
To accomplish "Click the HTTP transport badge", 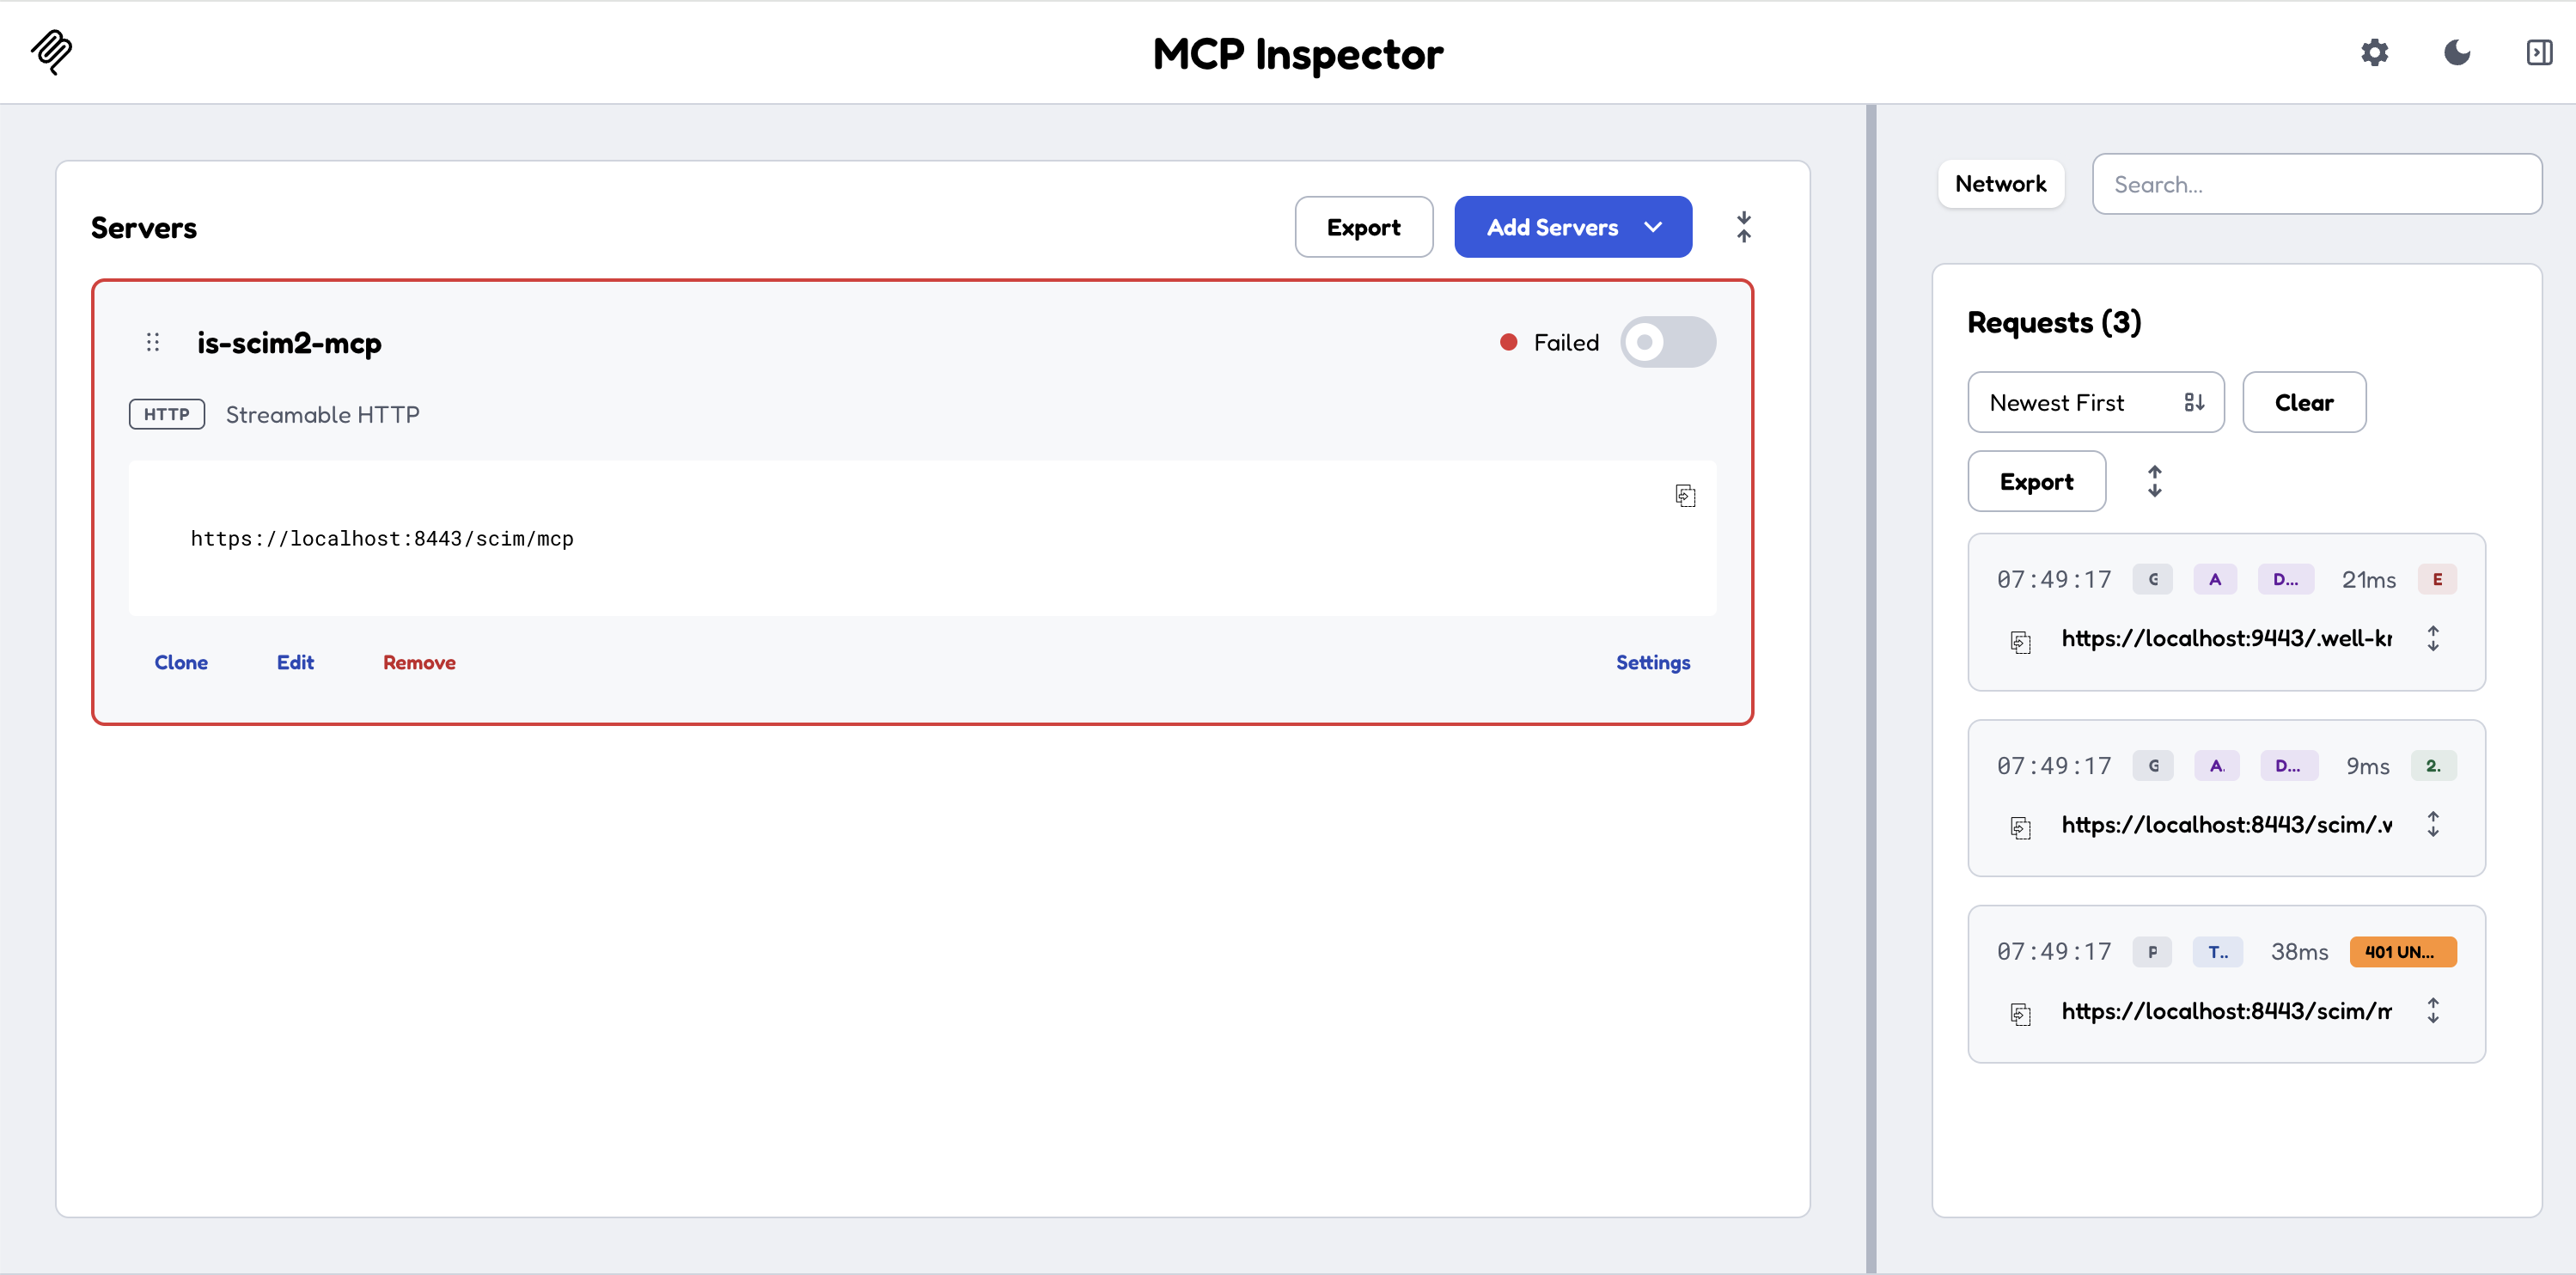I will pyautogui.click(x=167, y=414).
